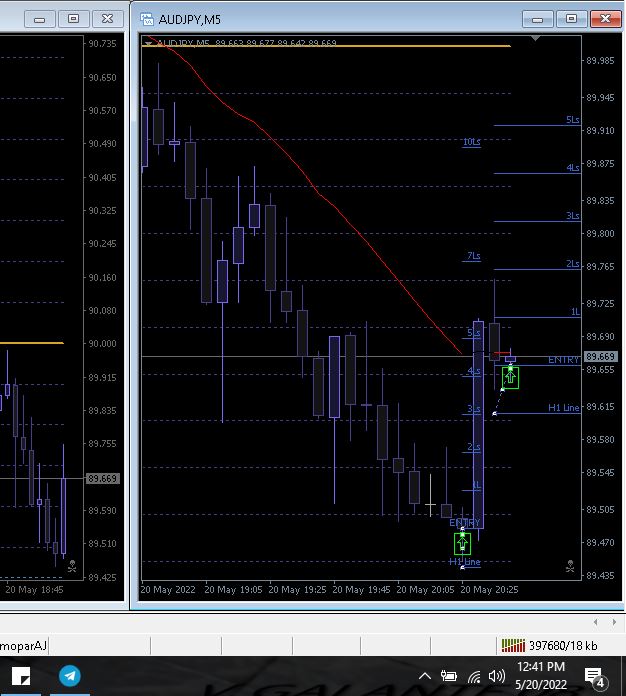Click the skull icon in AUDJPY,M5 chart corner
The image size is (626, 696).
pyautogui.click(x=571, y=566)
